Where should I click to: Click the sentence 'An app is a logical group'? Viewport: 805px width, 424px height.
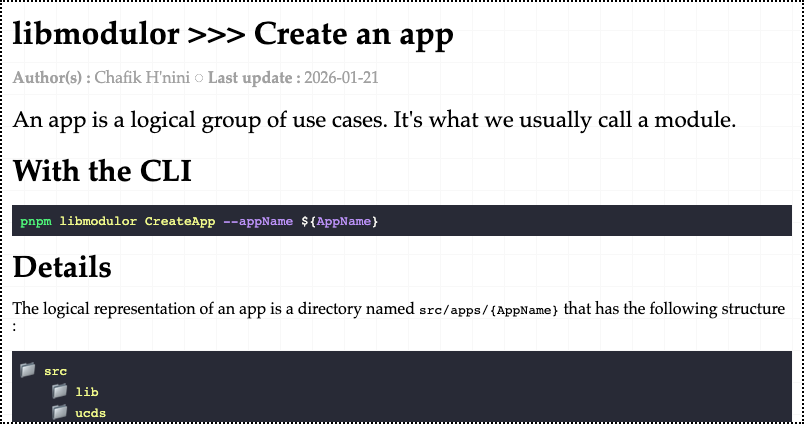point(374,120)
